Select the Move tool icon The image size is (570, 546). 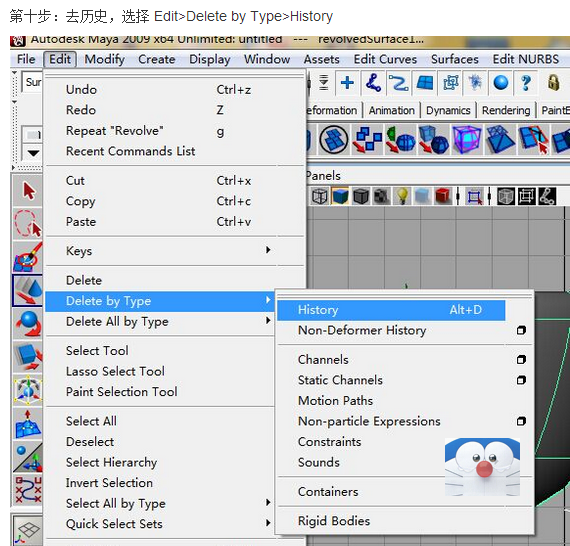(x=28, y=290)
